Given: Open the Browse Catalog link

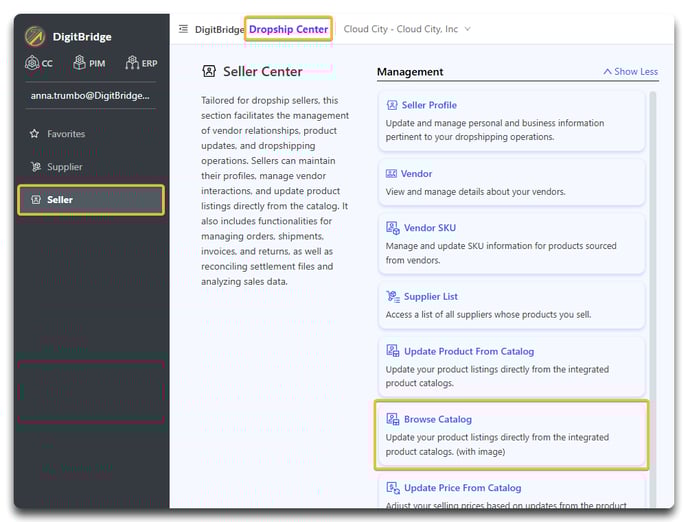Looking at the screenshot, I should pyautogui.click(x=438, y=419).
